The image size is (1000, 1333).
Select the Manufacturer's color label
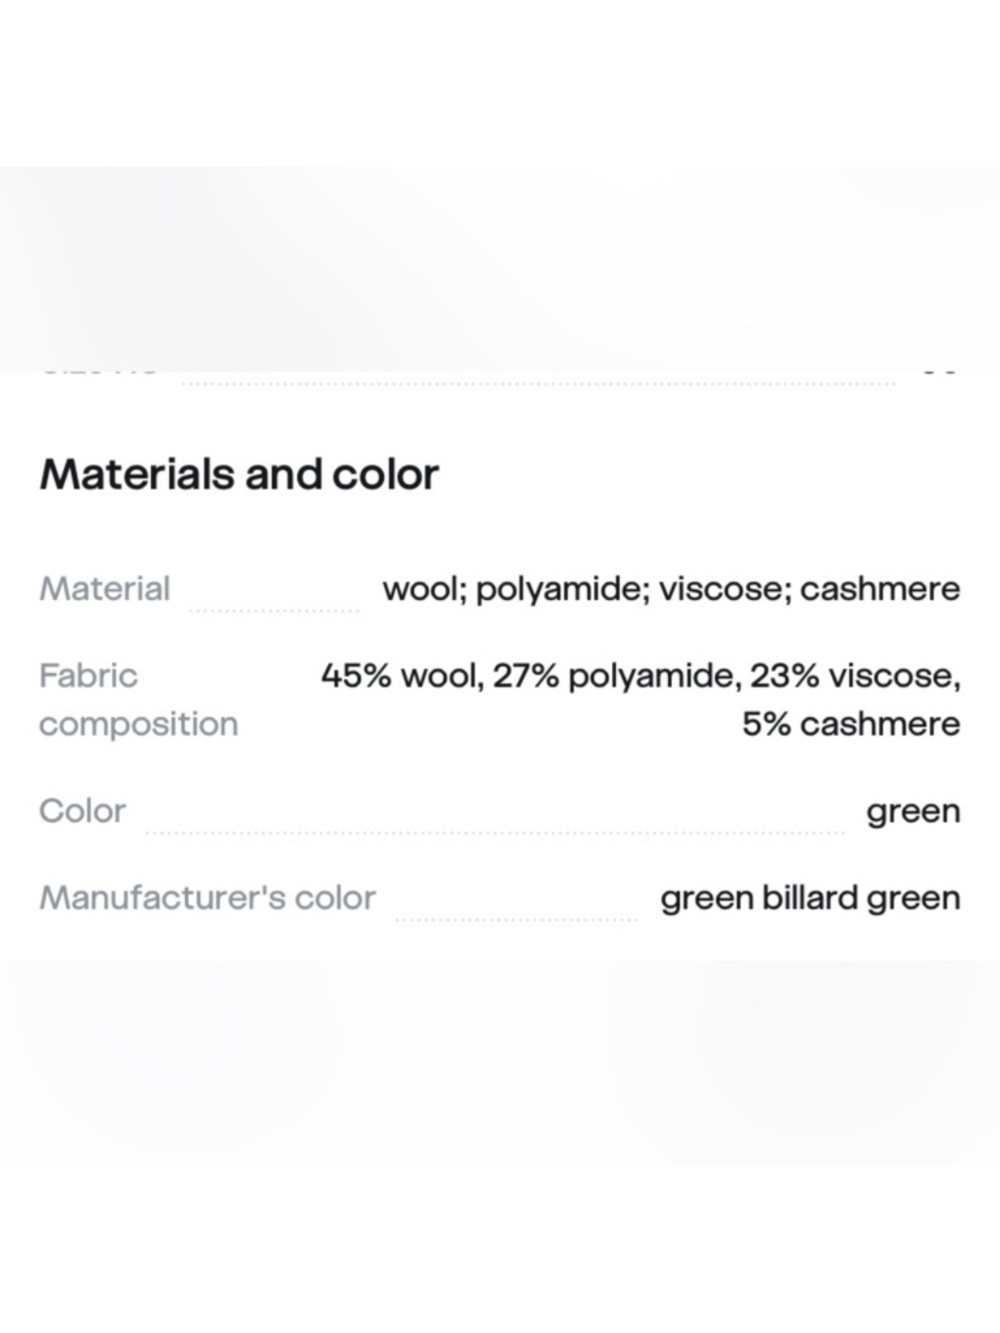207,898
